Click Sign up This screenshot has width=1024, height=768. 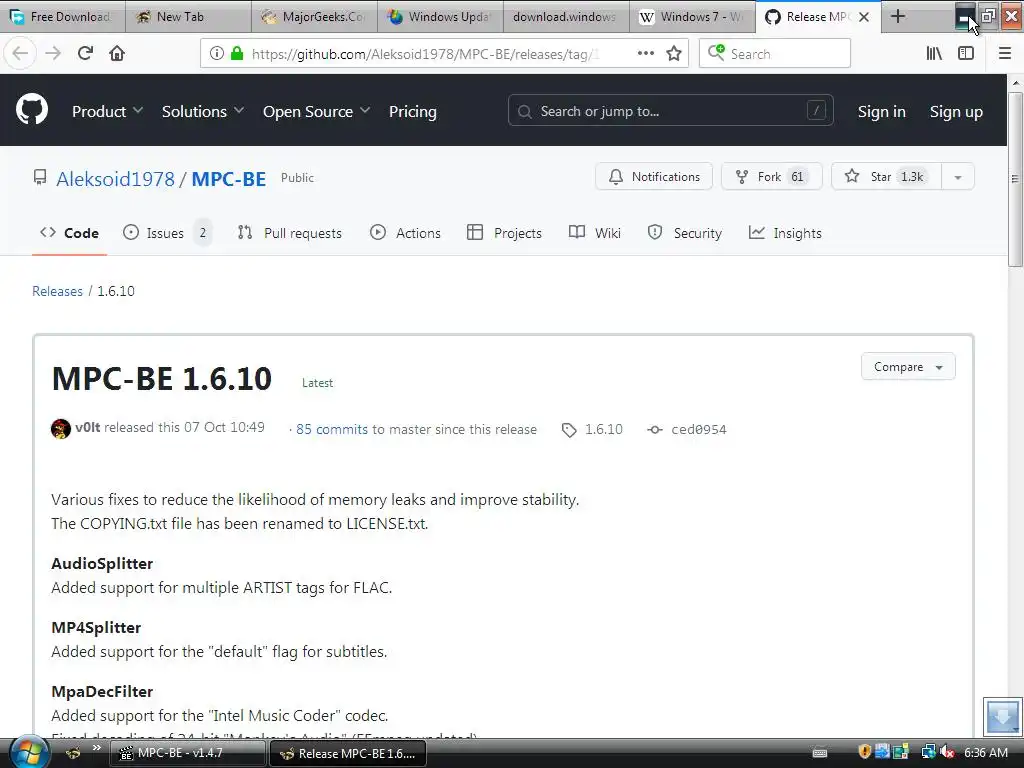[956, 112]
